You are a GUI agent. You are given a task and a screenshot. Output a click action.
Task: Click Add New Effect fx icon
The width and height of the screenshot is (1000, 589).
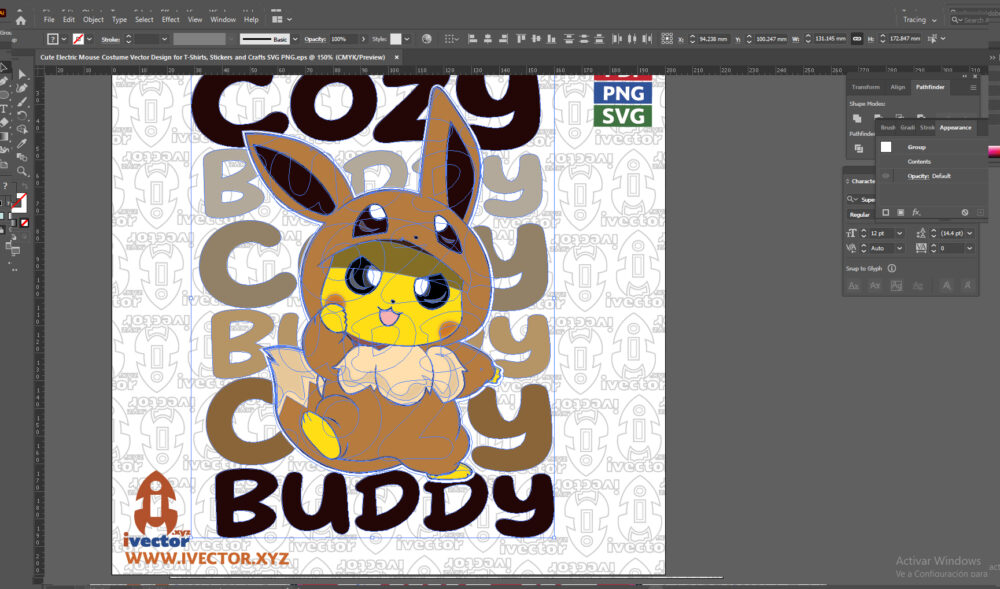(x=916, y=212)
